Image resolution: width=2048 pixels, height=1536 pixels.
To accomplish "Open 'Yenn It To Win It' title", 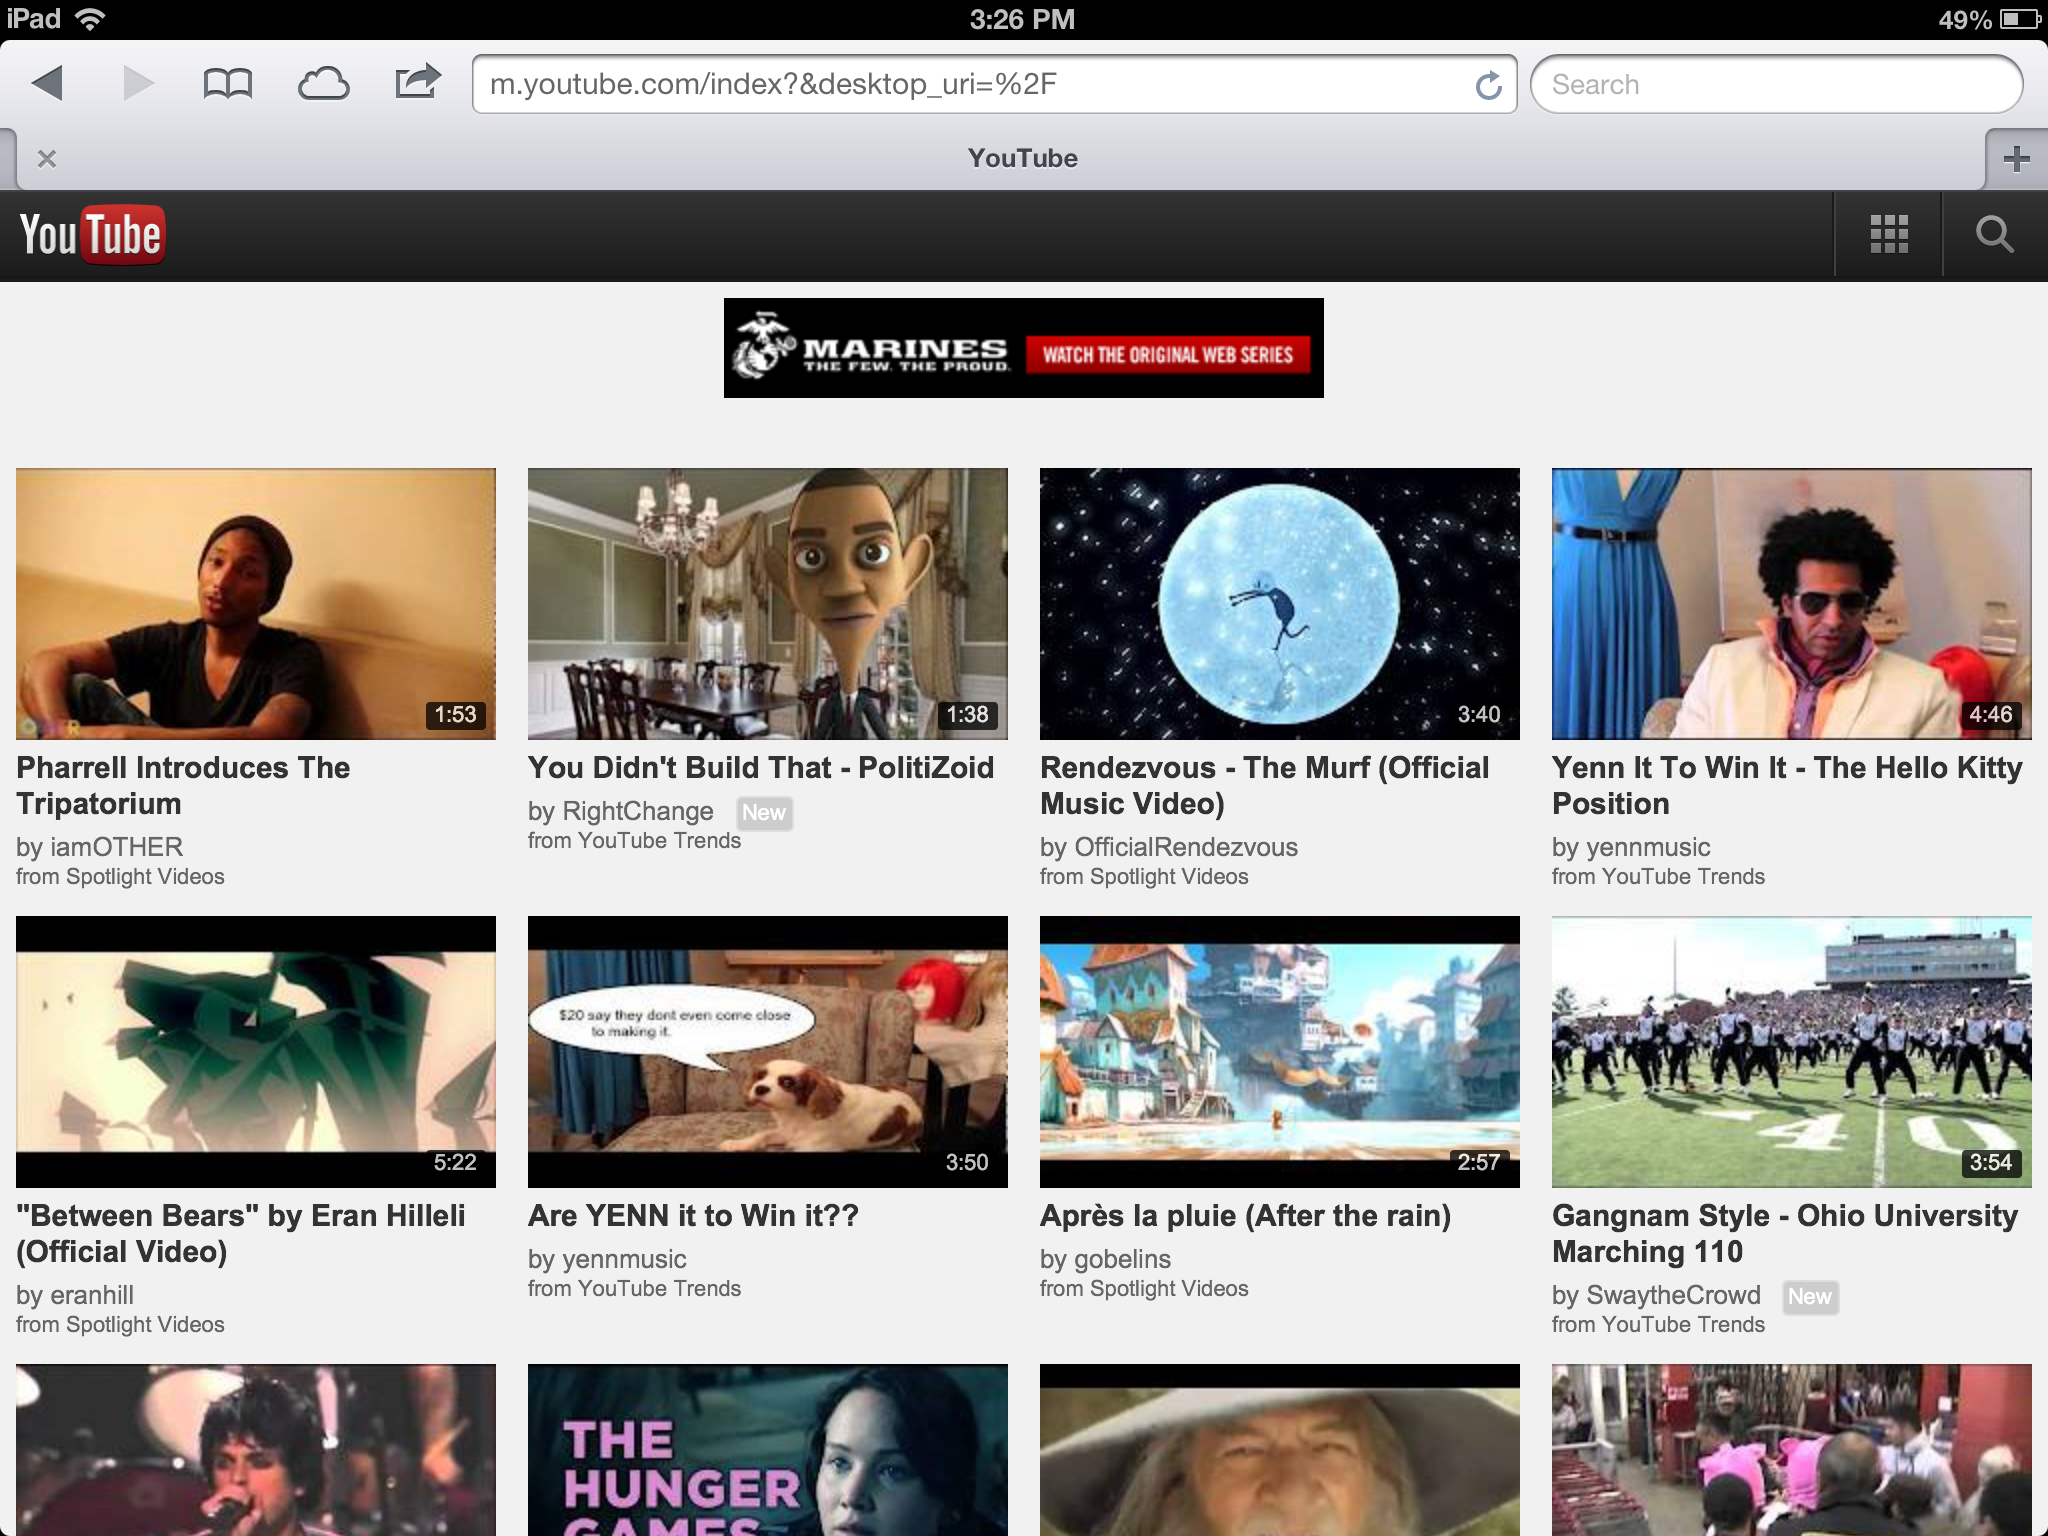I will (1787, 786).
